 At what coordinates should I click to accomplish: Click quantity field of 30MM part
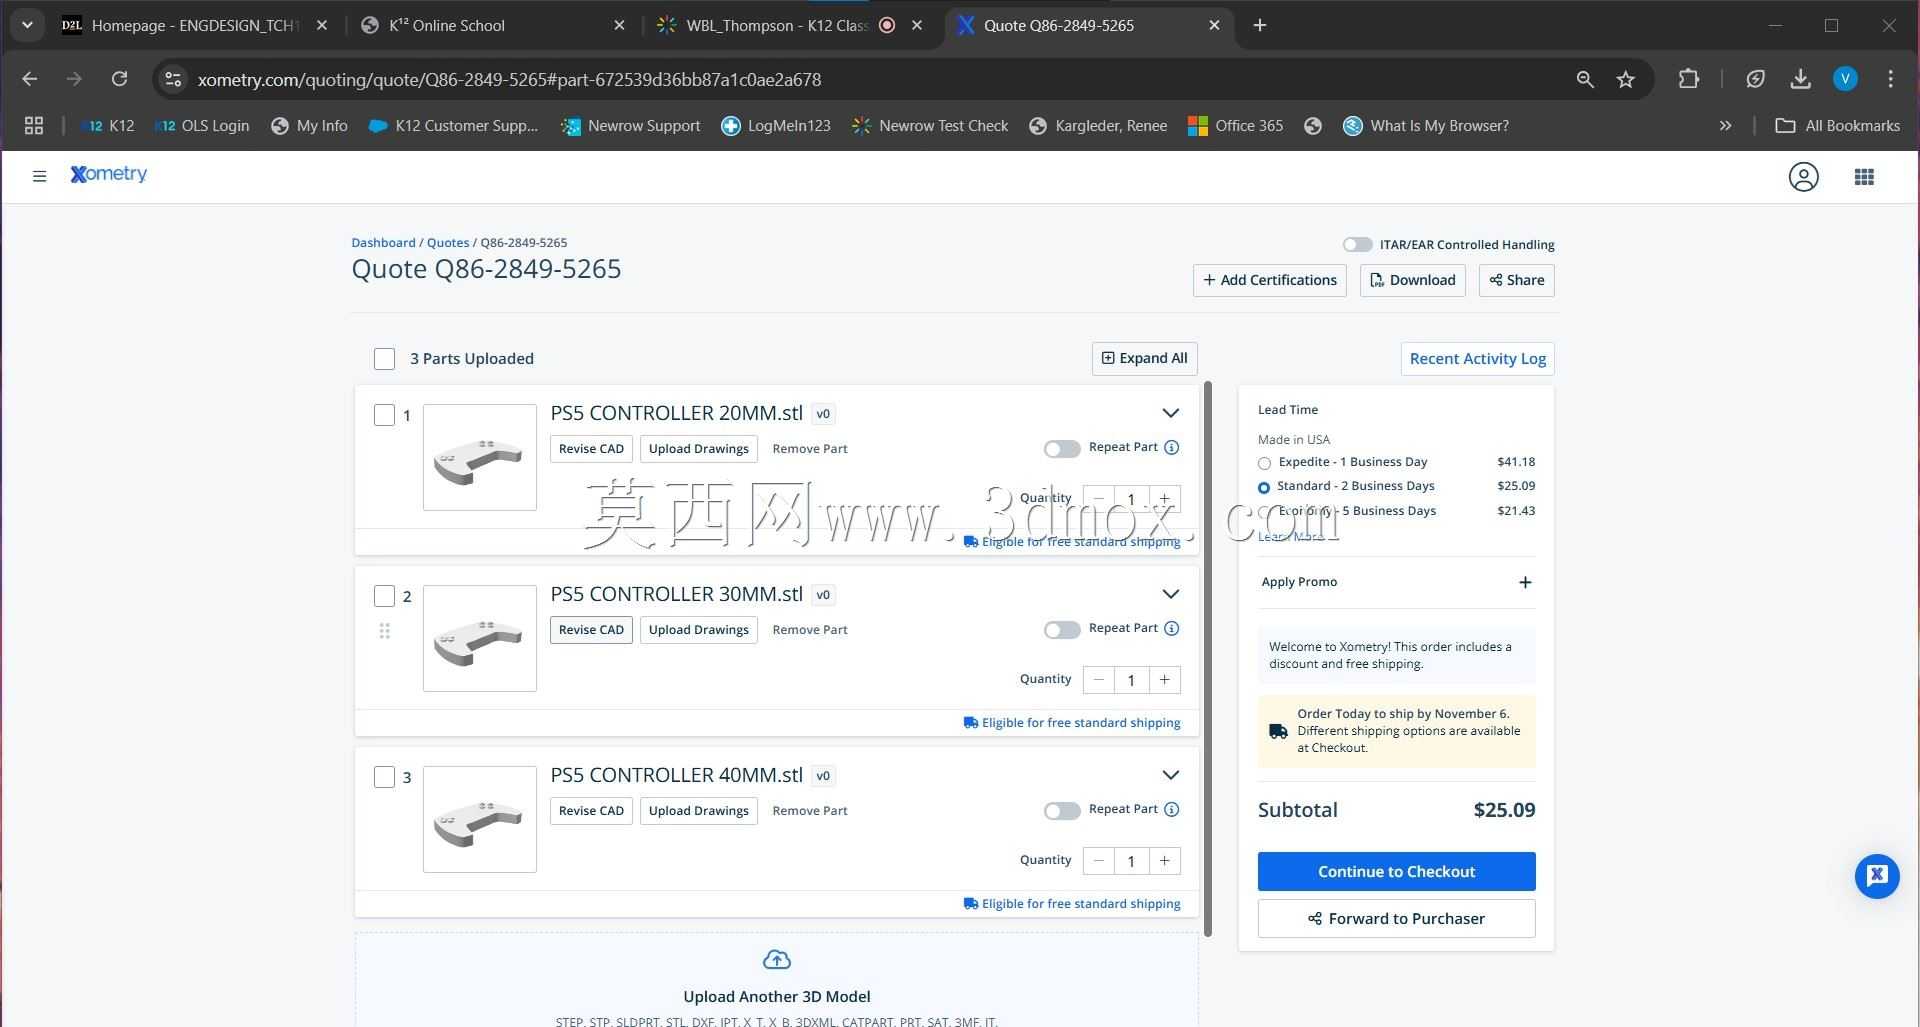pyautogui.click(x=1131, y=680)
